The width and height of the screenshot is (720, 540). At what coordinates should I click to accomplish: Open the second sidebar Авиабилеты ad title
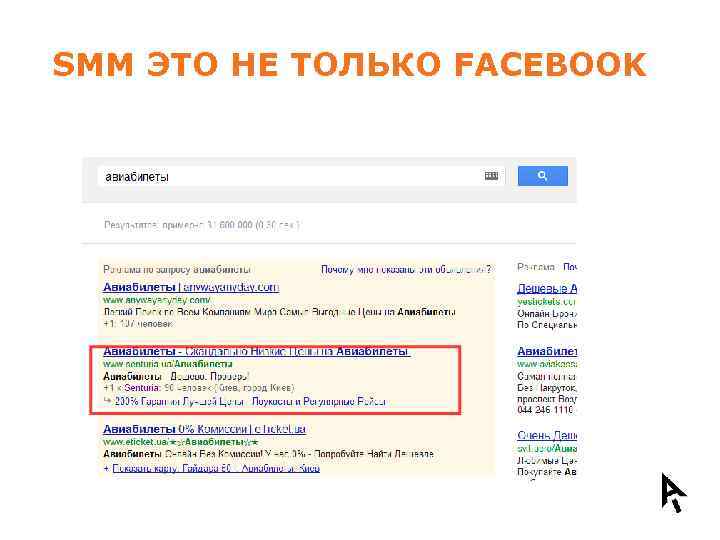pyautogui.click(x=547, y=352)
